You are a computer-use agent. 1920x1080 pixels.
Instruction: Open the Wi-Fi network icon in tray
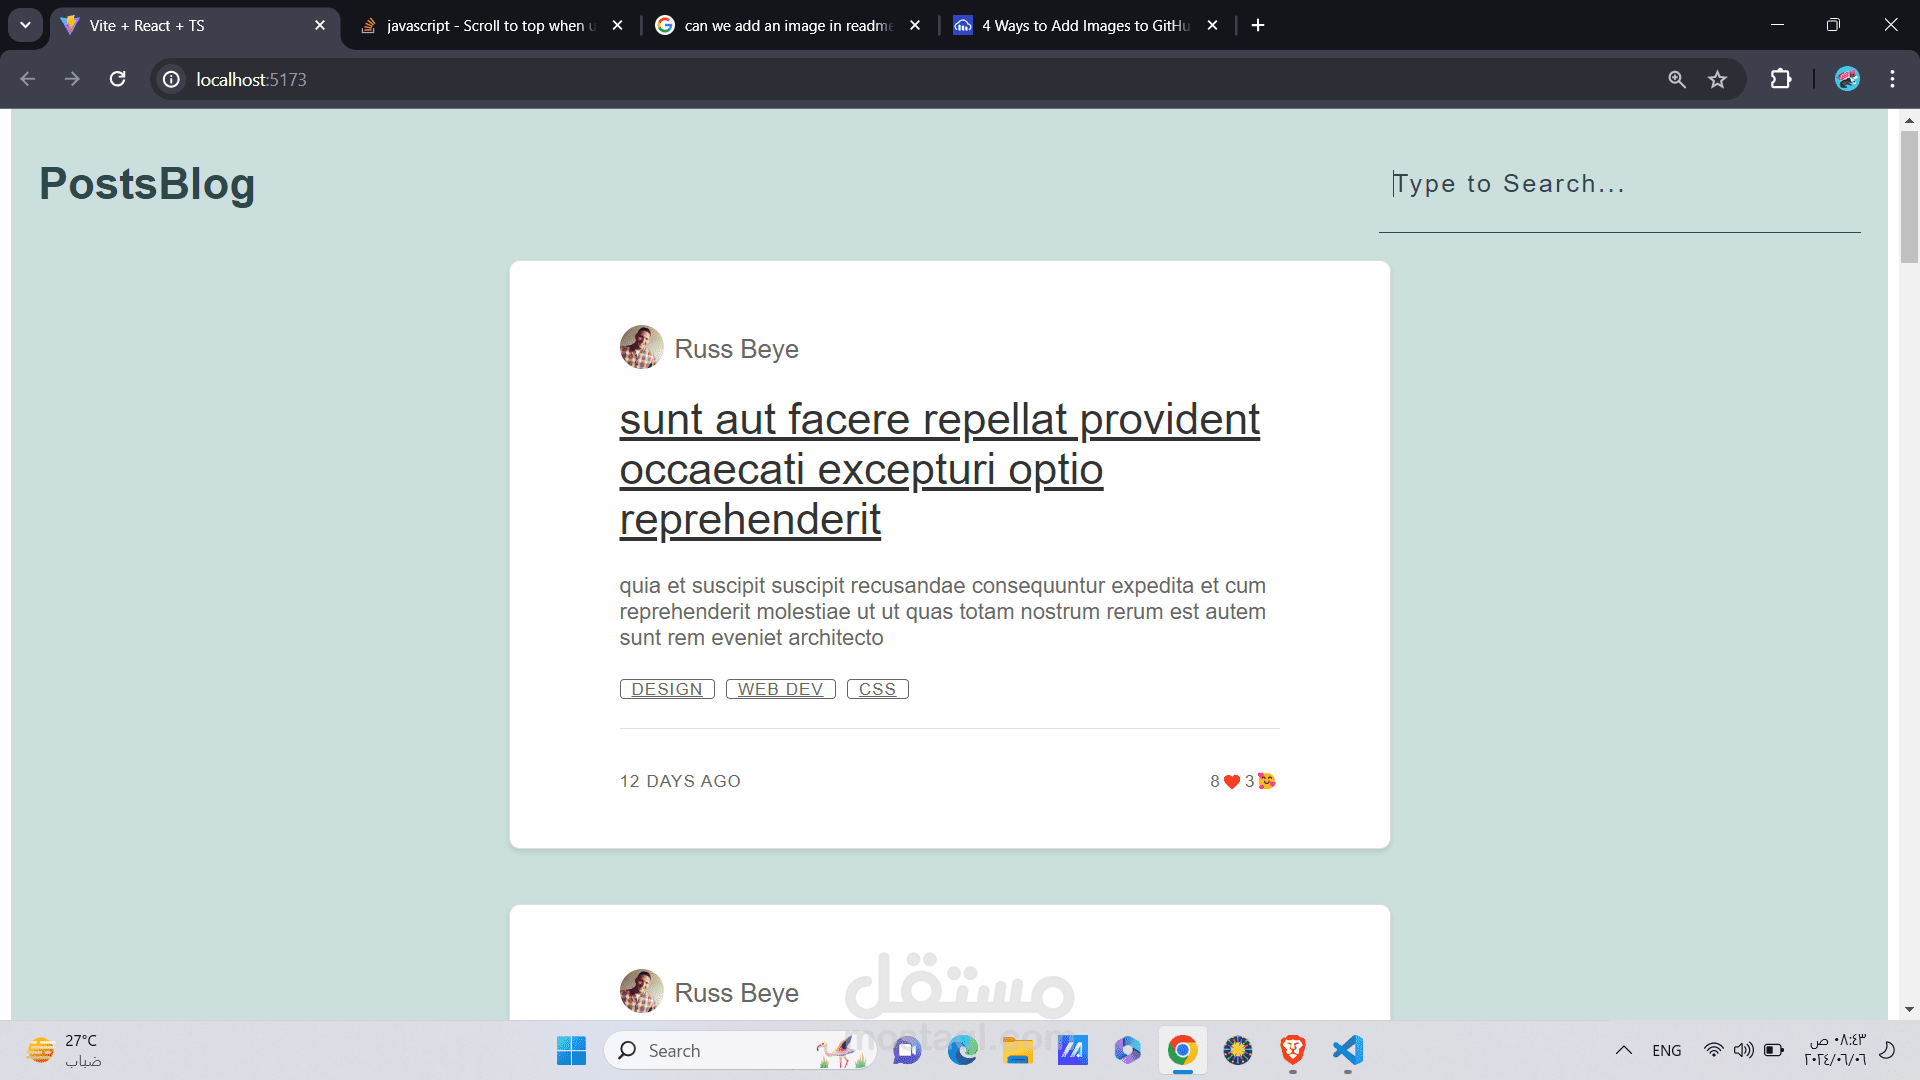coord(1714,1050)
